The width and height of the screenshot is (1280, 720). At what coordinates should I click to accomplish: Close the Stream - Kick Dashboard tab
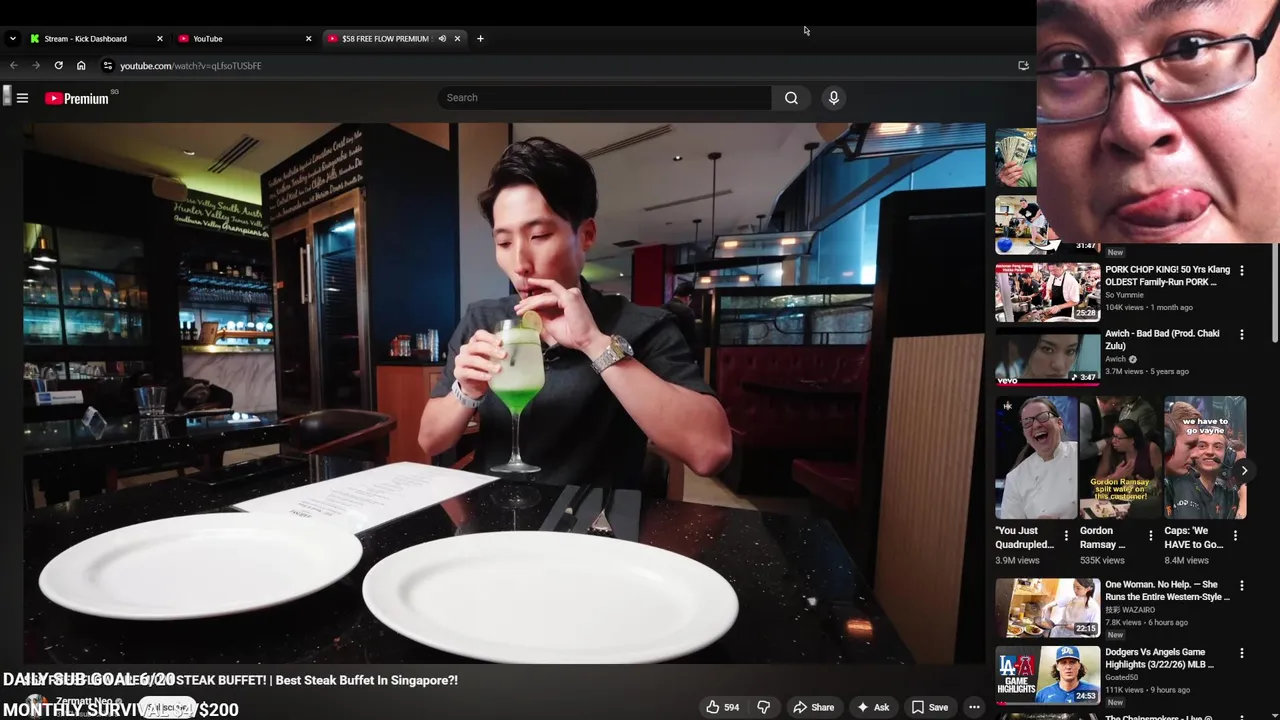point(159,39)
